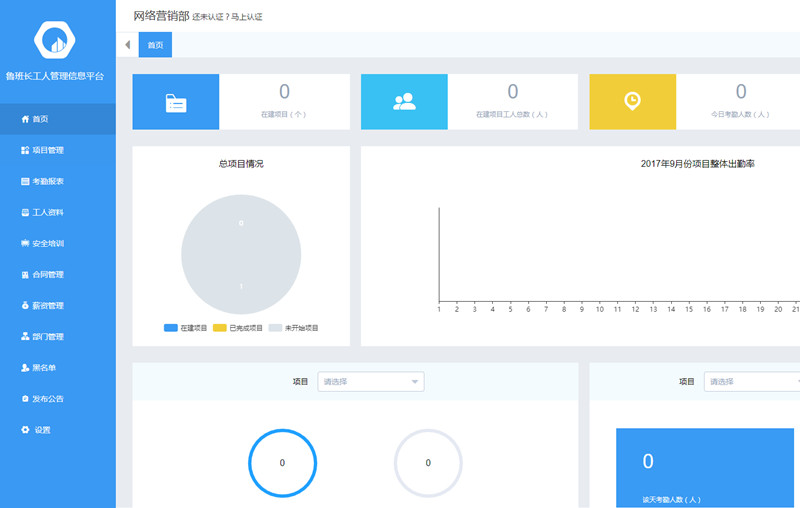
Task: Click the 工人资料 sidebar icon
Action: (x=25, y=212)
